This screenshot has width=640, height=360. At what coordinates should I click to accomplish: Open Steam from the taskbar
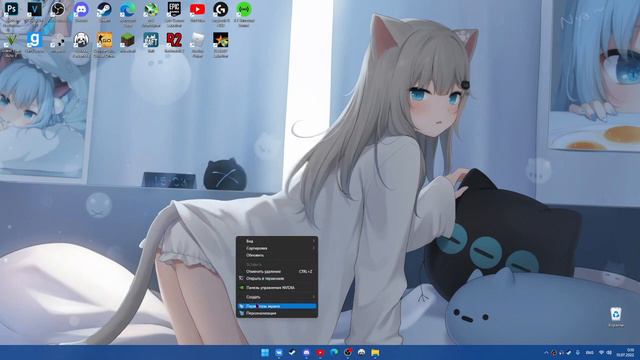pyautogui.click(x=293, y=352)
